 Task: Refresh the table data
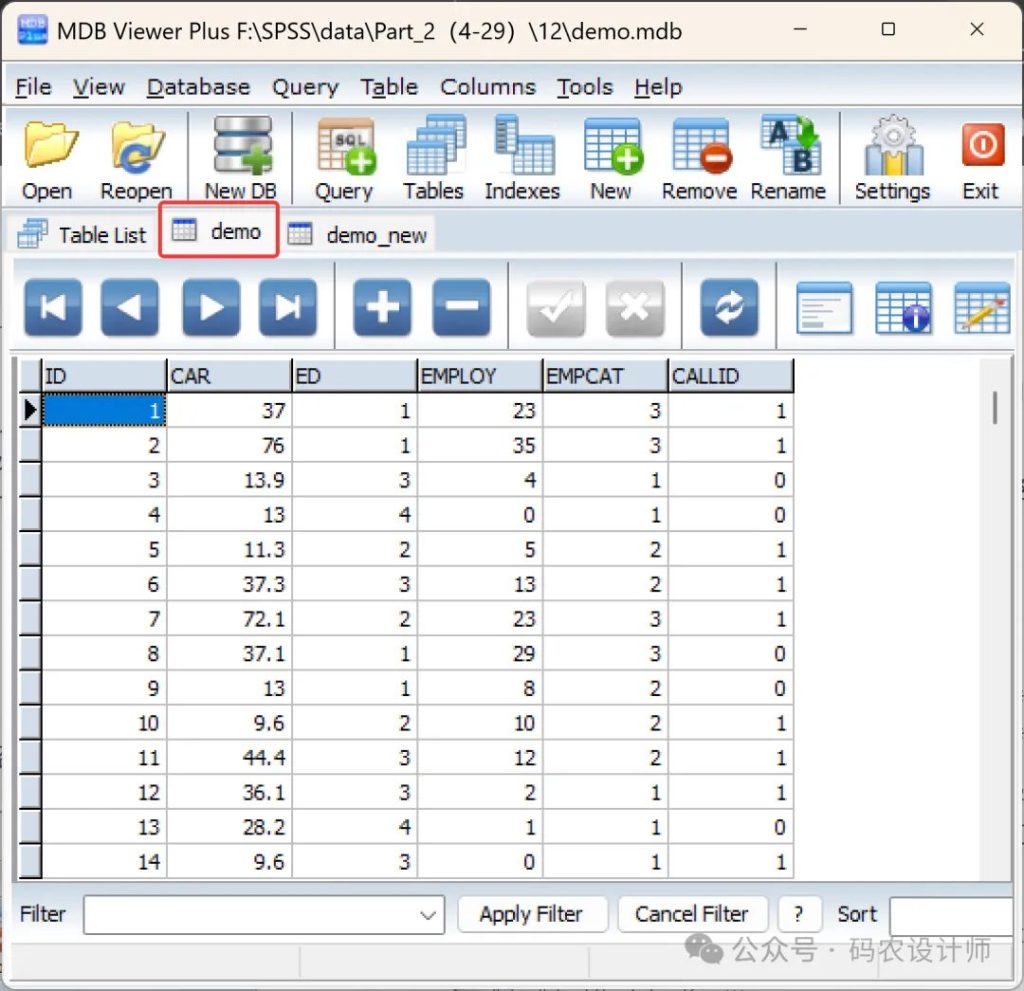tap(729, 307)
